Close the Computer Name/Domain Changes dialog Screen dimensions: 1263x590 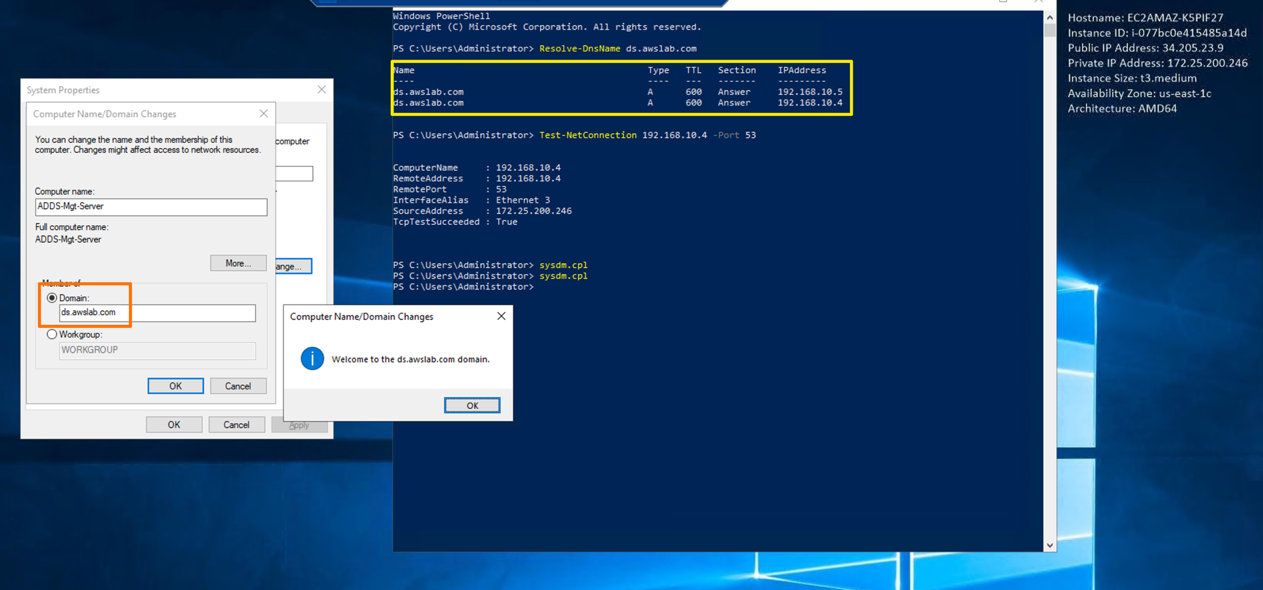(x=263, y=113)
